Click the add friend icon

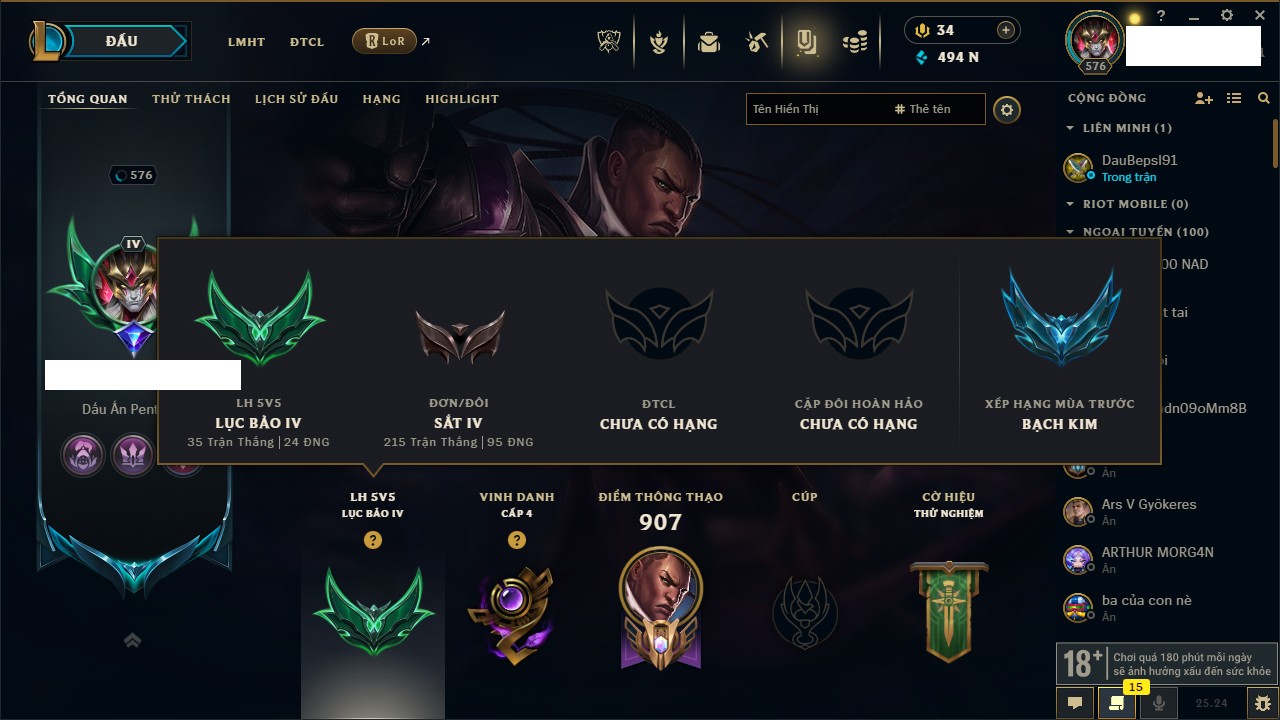coord(1204,98)
